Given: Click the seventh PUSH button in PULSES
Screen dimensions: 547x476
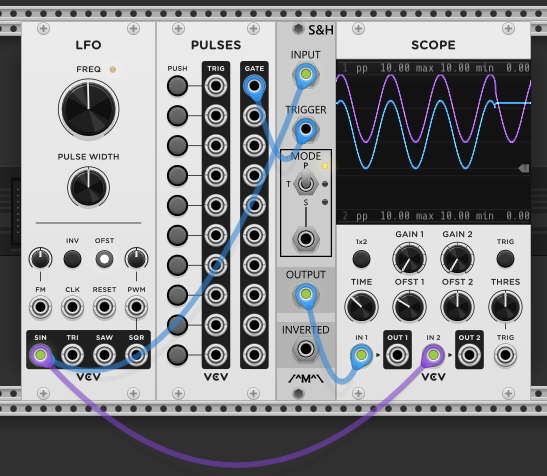Looking at the screenshot, I should tap(177, 265).
